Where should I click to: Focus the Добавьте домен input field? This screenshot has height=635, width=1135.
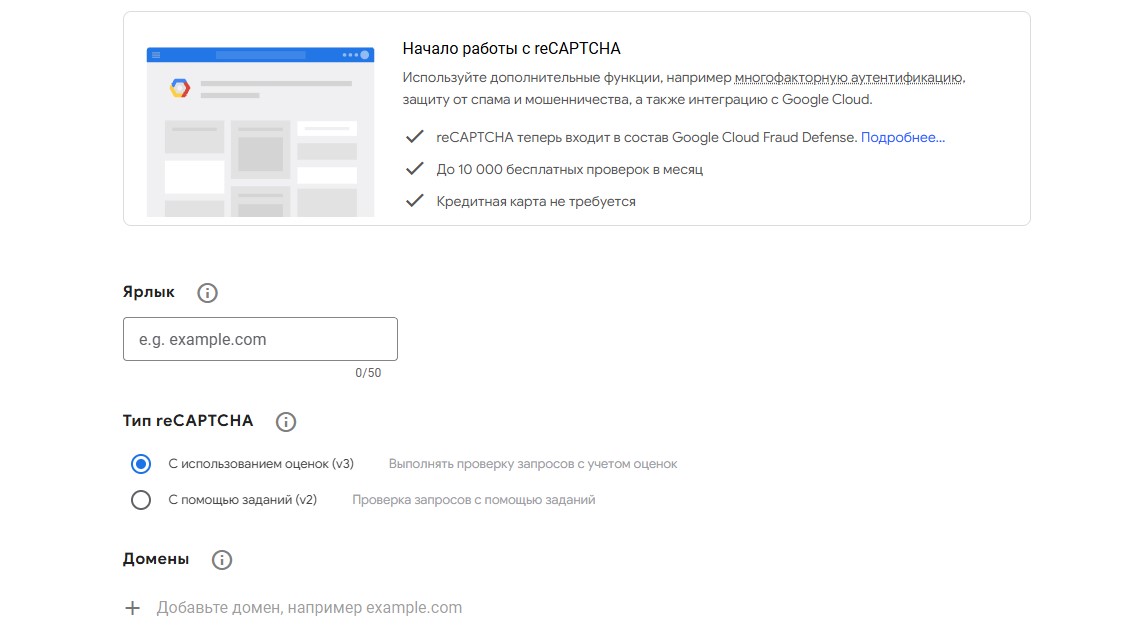(x=309, y=608)
